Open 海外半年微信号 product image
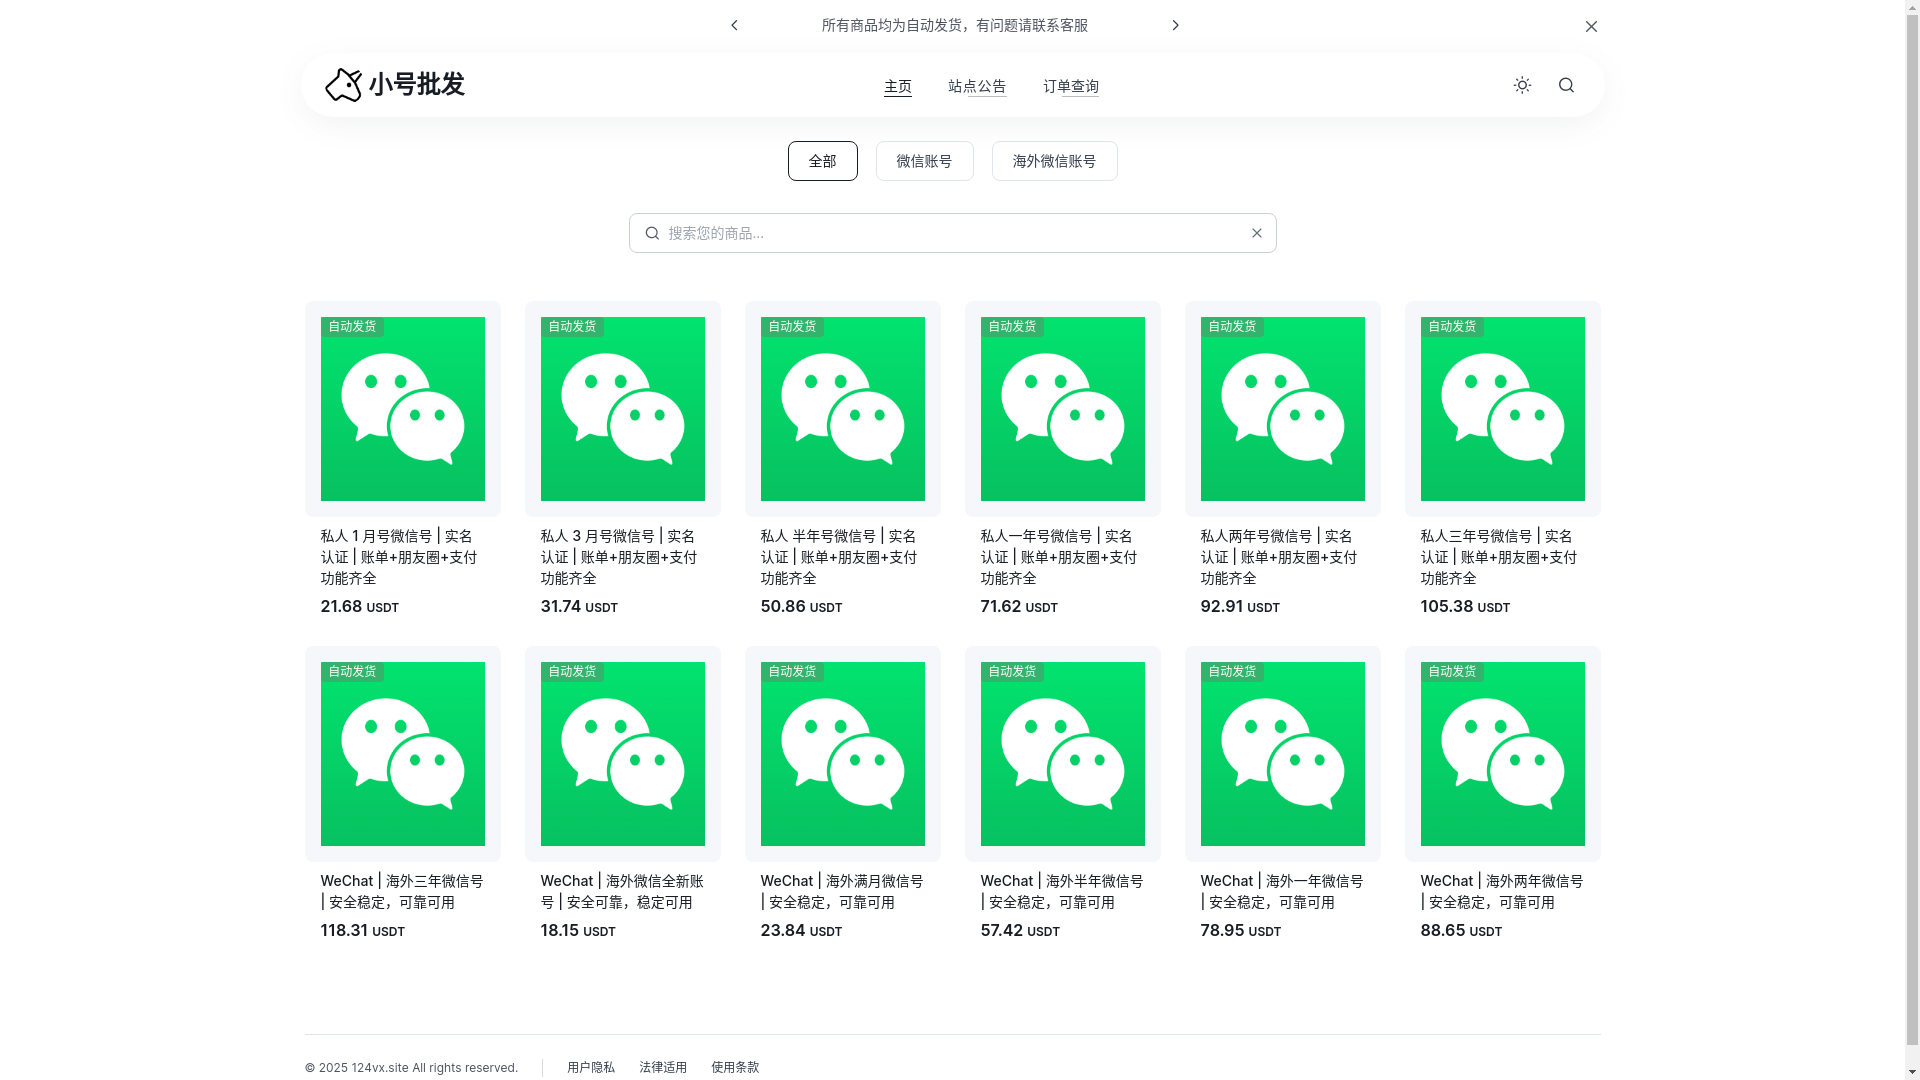The image size is (1920, 1080). 1062,754
